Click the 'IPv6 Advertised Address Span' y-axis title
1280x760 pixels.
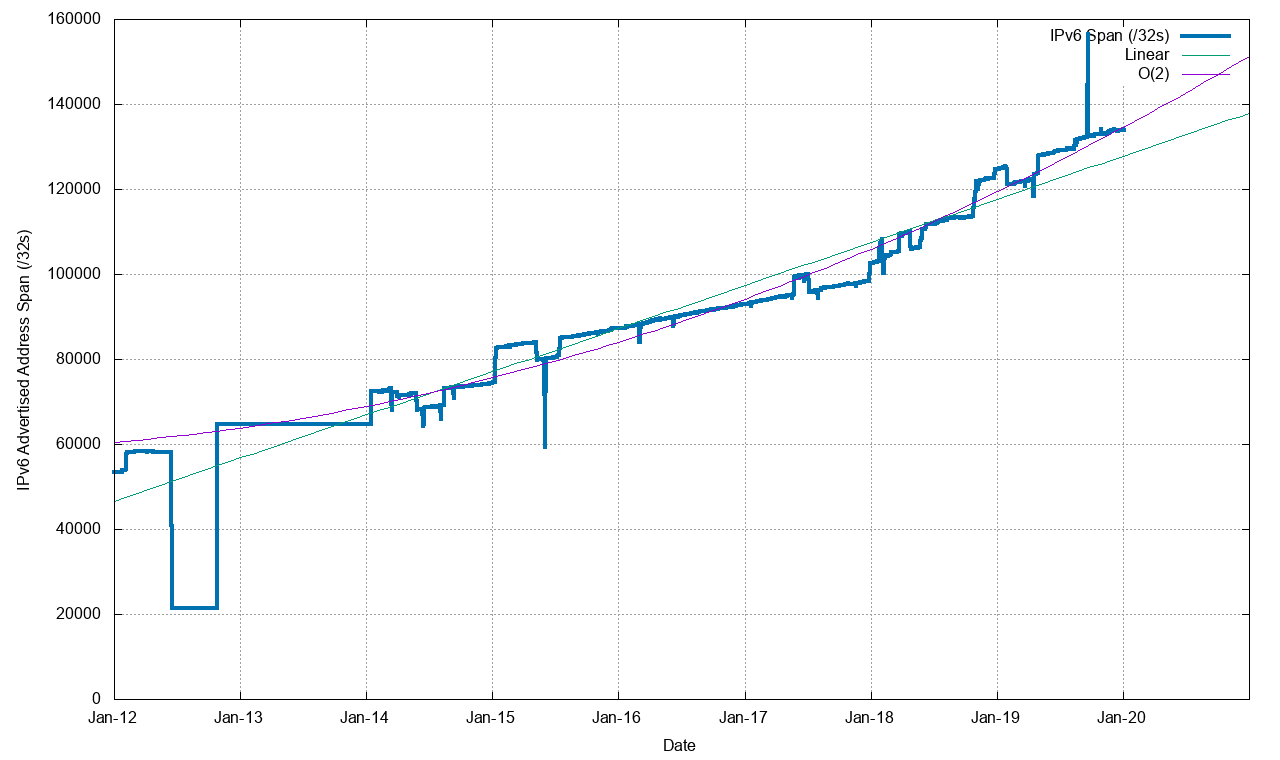tap(25, 360)
